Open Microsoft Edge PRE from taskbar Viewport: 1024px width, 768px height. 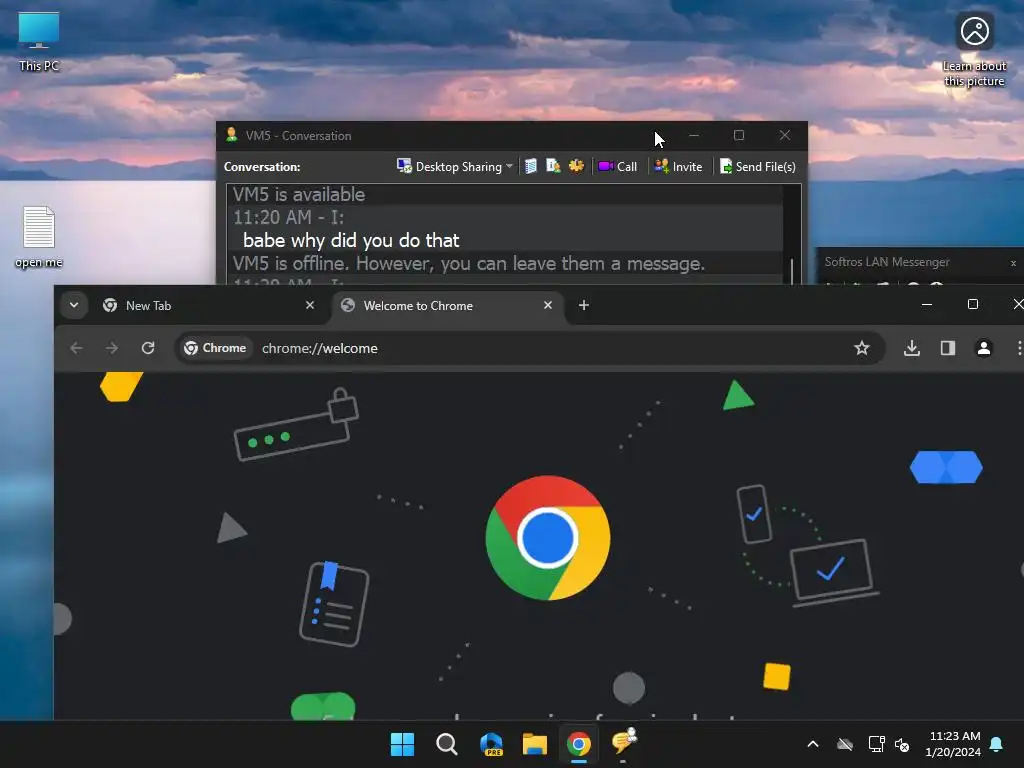[x=491, y=744]
